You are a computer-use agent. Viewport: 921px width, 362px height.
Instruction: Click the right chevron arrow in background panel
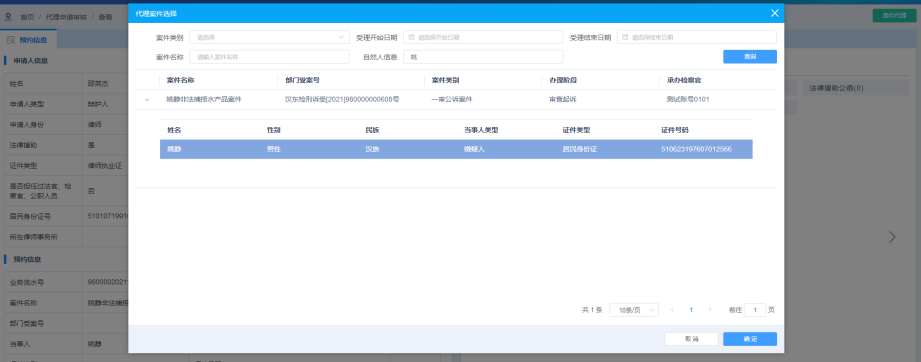tap(892, 237)
